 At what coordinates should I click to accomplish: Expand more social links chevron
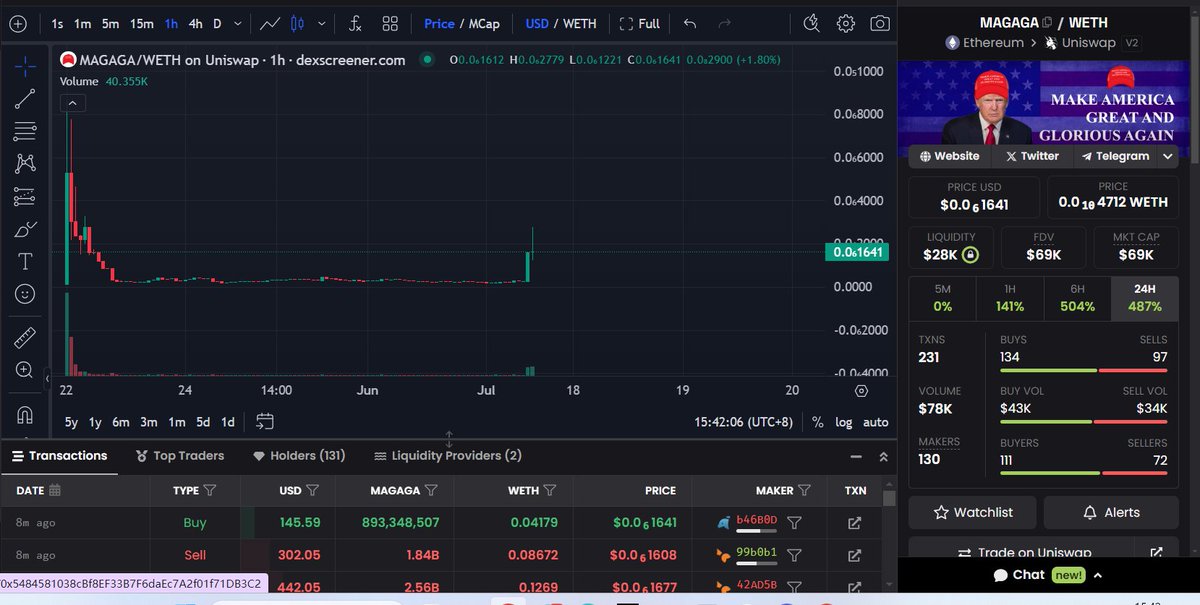[1167, 156]
